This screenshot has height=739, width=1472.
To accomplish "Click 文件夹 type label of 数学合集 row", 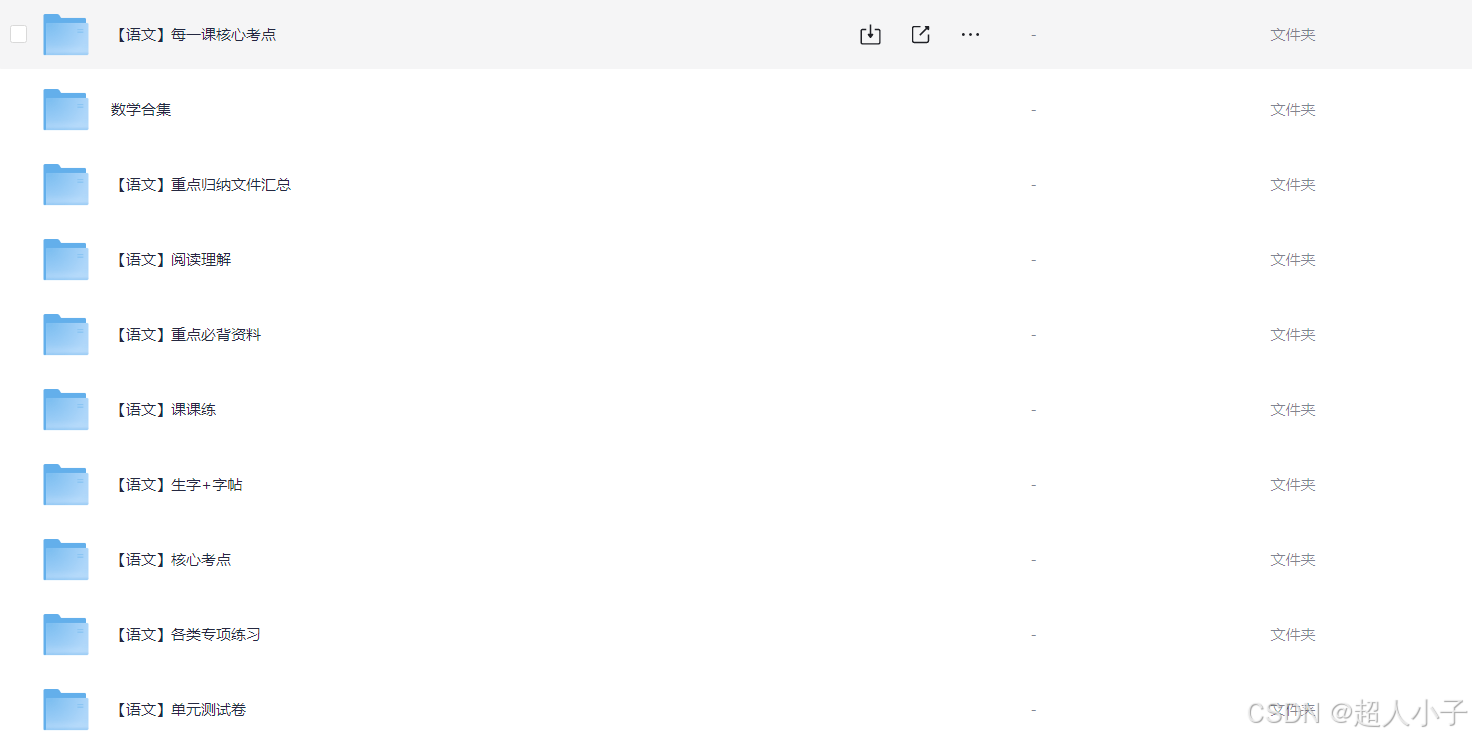I will pyautogui.click(x=1292, y=110).
